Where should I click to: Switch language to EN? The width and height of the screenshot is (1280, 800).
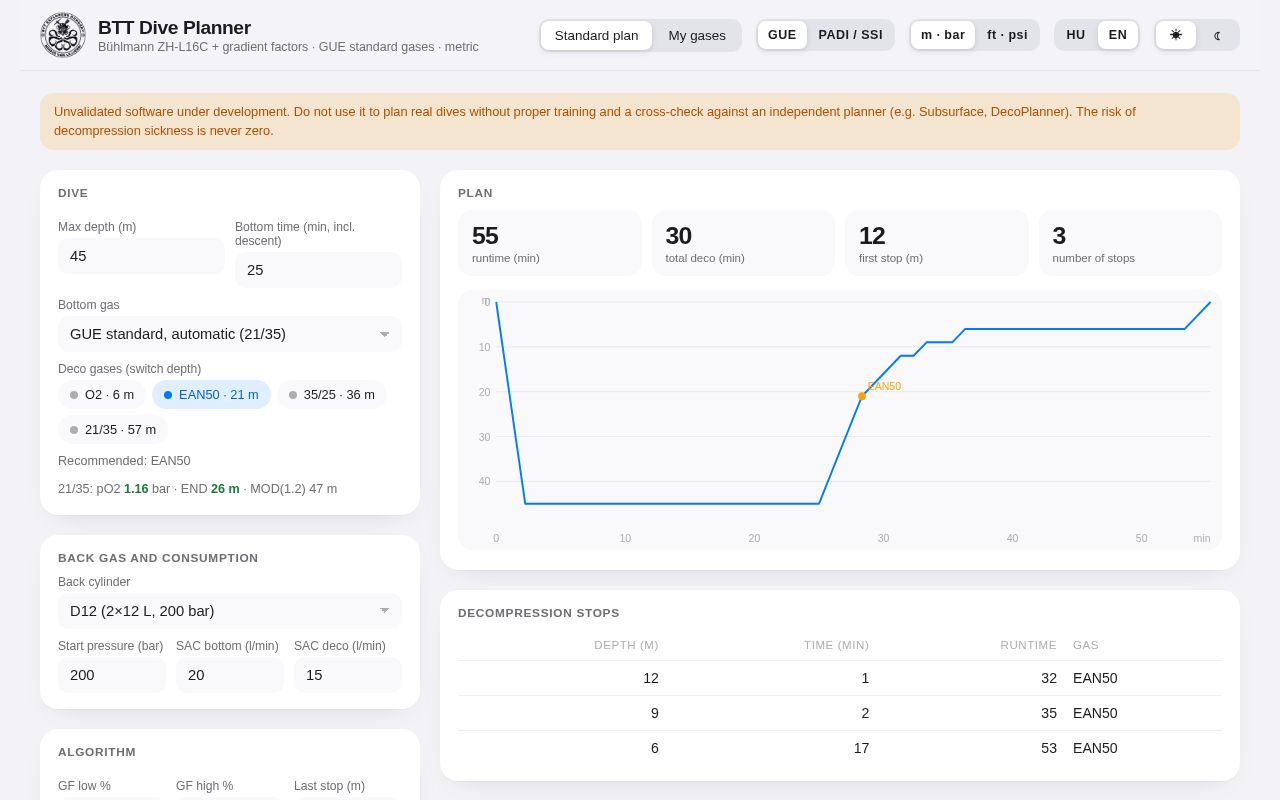(1118, 35)
